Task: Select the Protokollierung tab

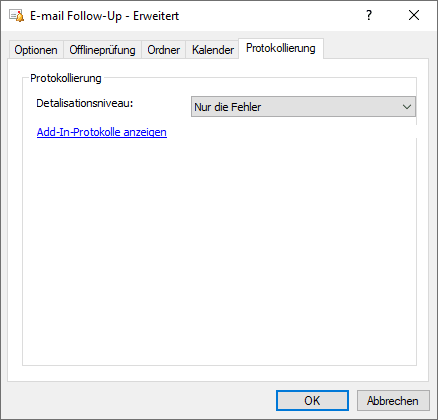Action: [x=281, y=48]
